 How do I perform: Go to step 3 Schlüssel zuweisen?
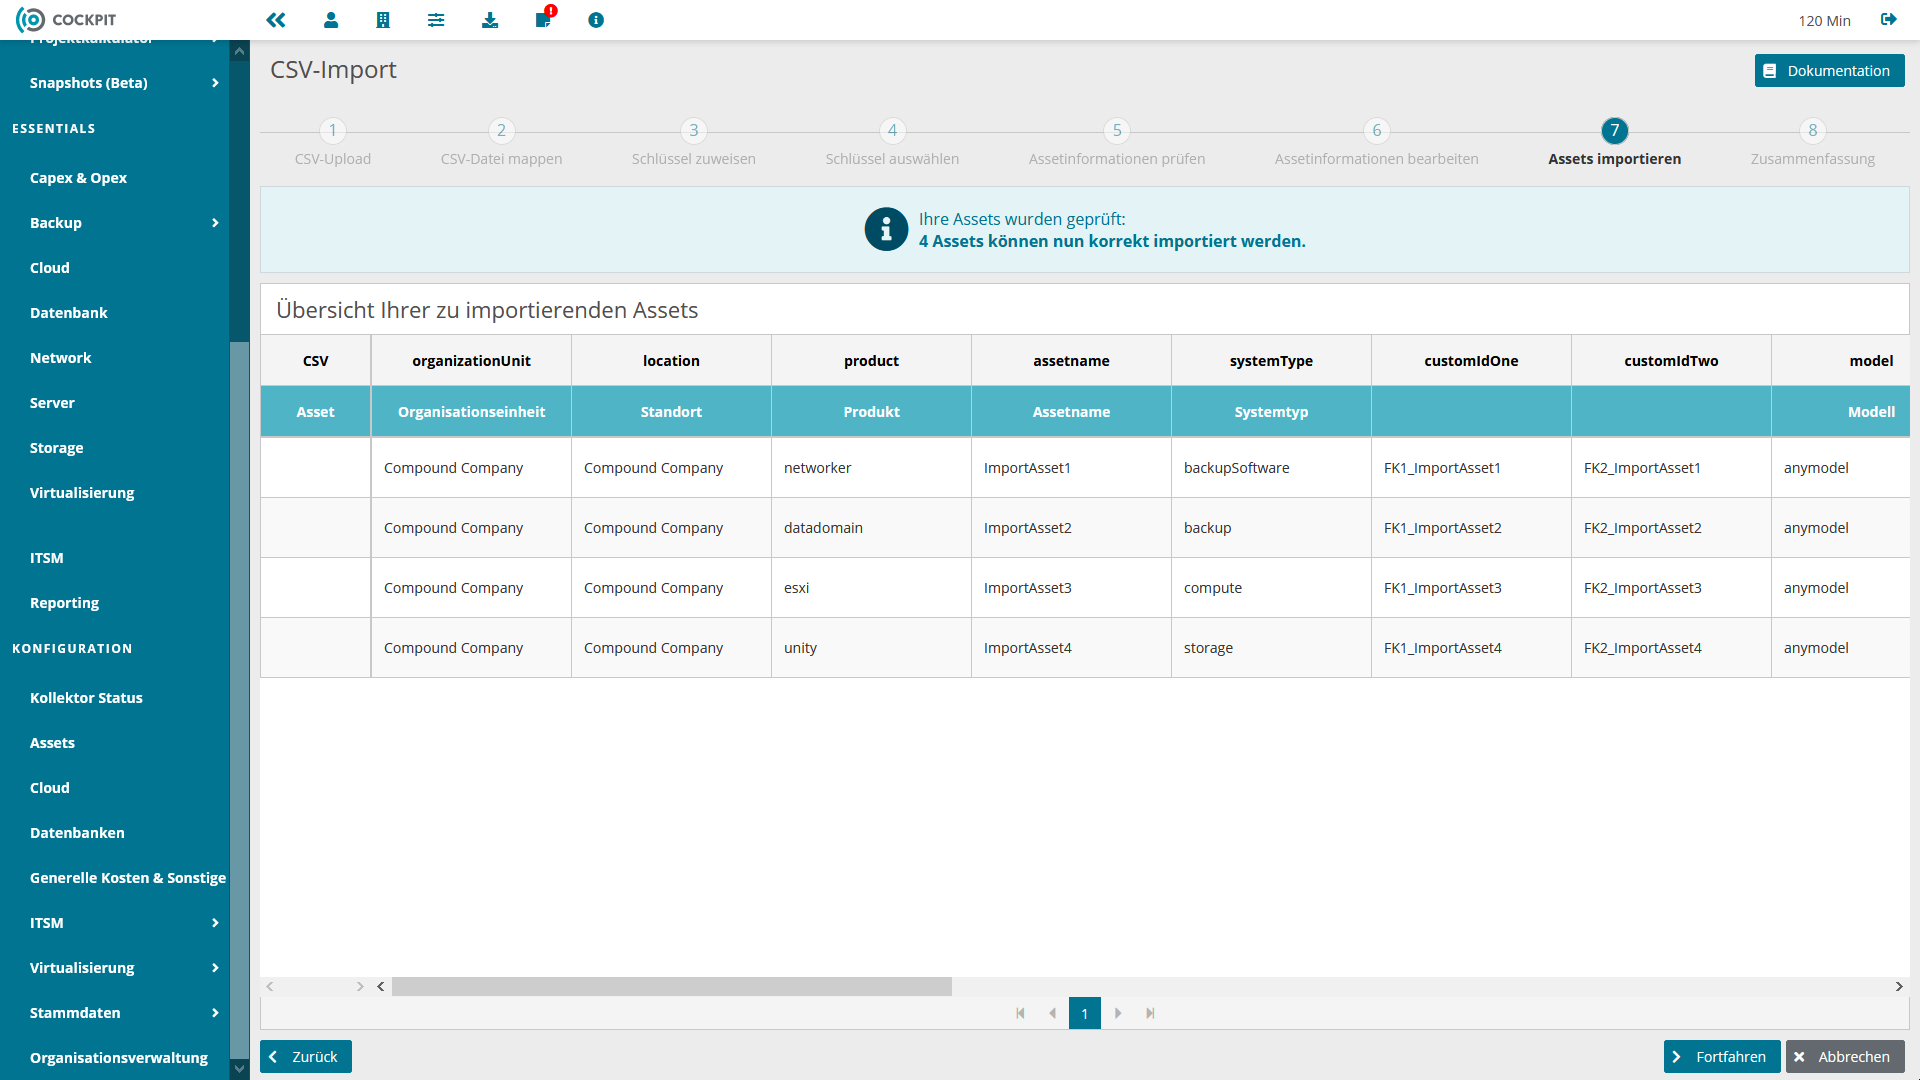coord(693,131)
